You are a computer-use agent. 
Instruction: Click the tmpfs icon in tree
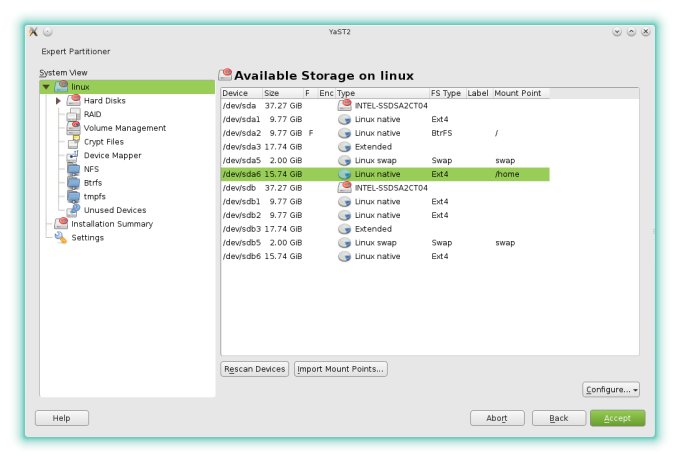coord(73,197)
